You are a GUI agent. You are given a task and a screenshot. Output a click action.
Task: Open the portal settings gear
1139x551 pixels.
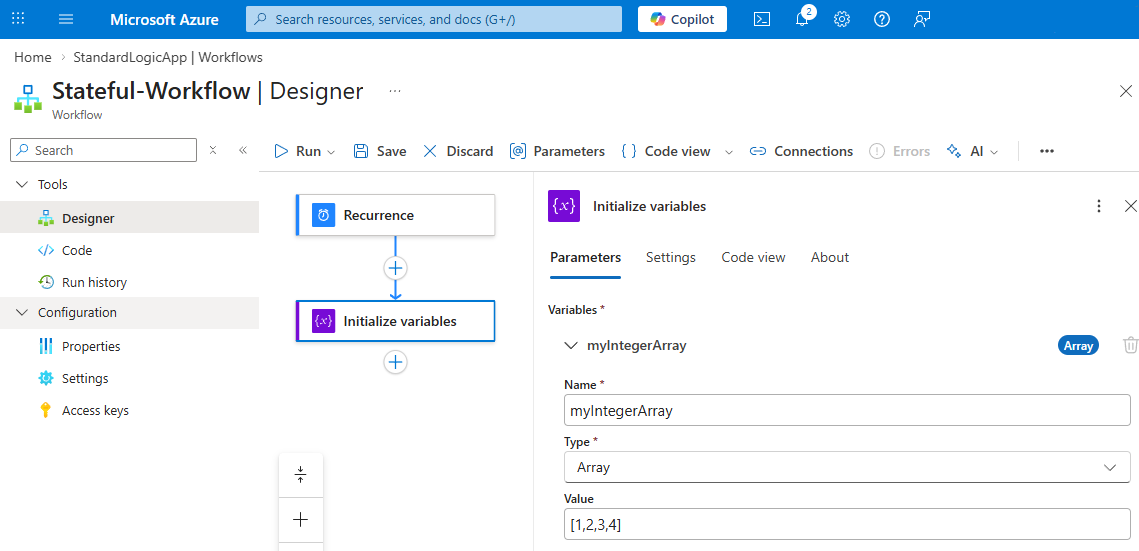click(x=842, y=20)
